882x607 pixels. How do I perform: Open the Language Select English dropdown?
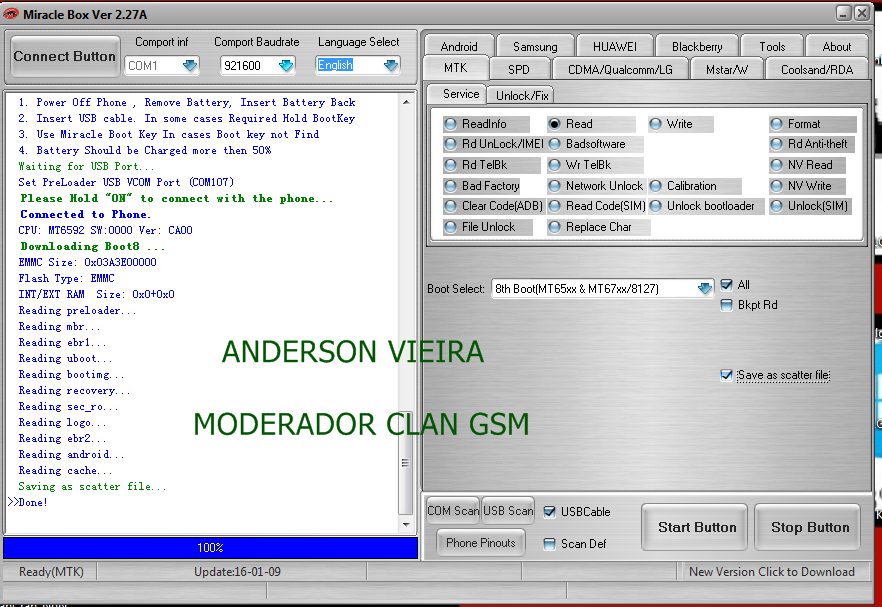pyautogui.click(x=391, y=65)
